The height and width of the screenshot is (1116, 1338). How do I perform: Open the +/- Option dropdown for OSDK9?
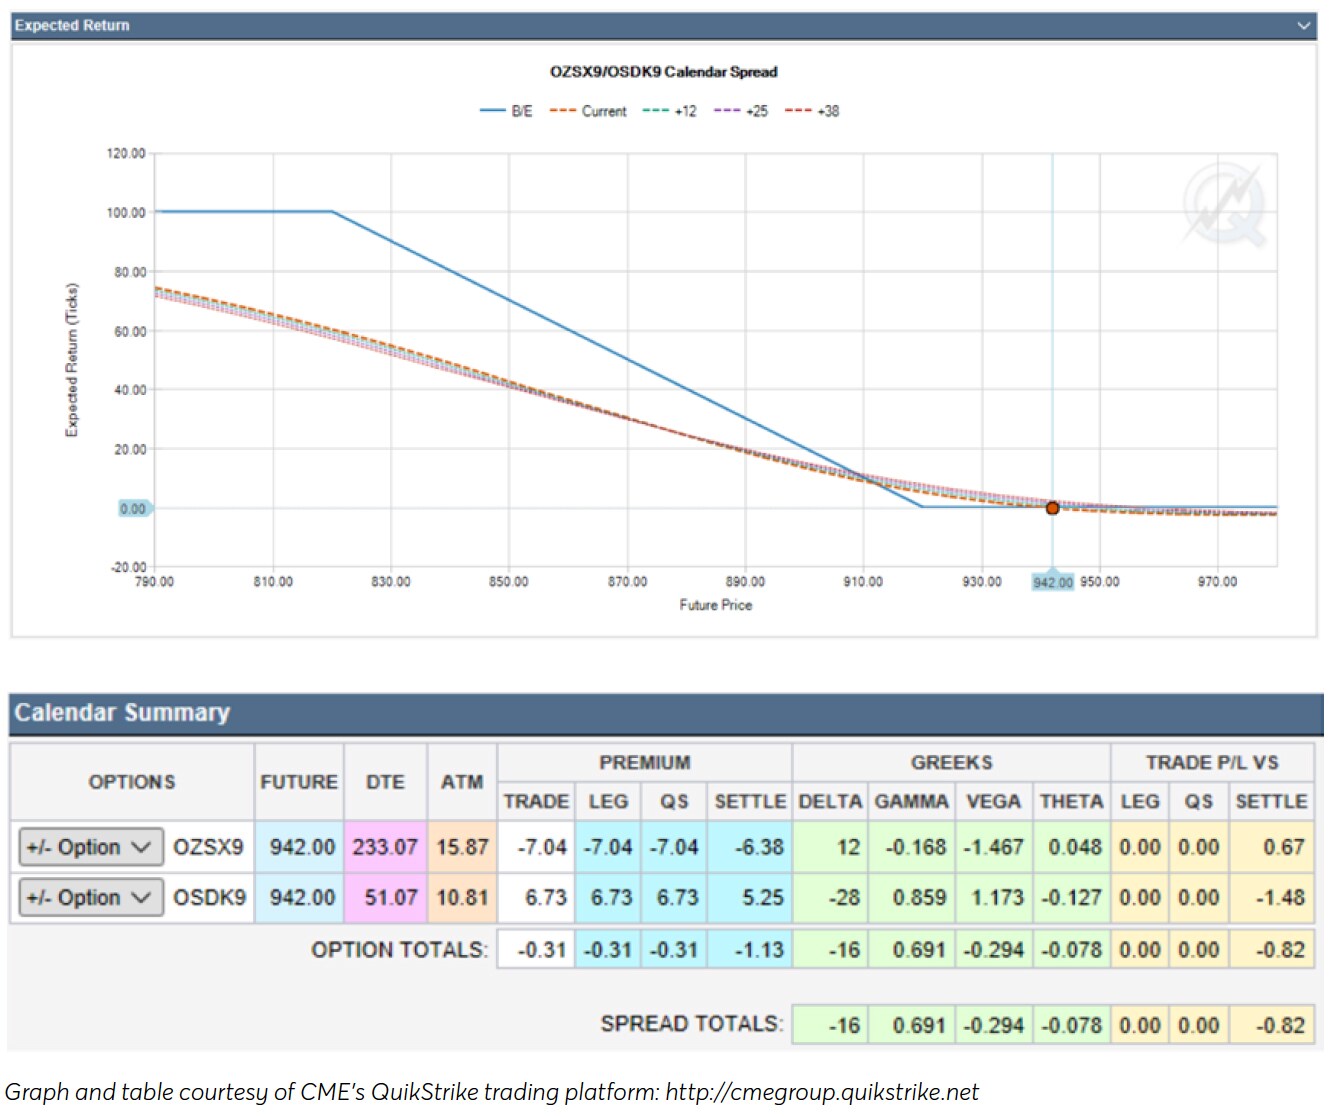(x=89, y=897)
